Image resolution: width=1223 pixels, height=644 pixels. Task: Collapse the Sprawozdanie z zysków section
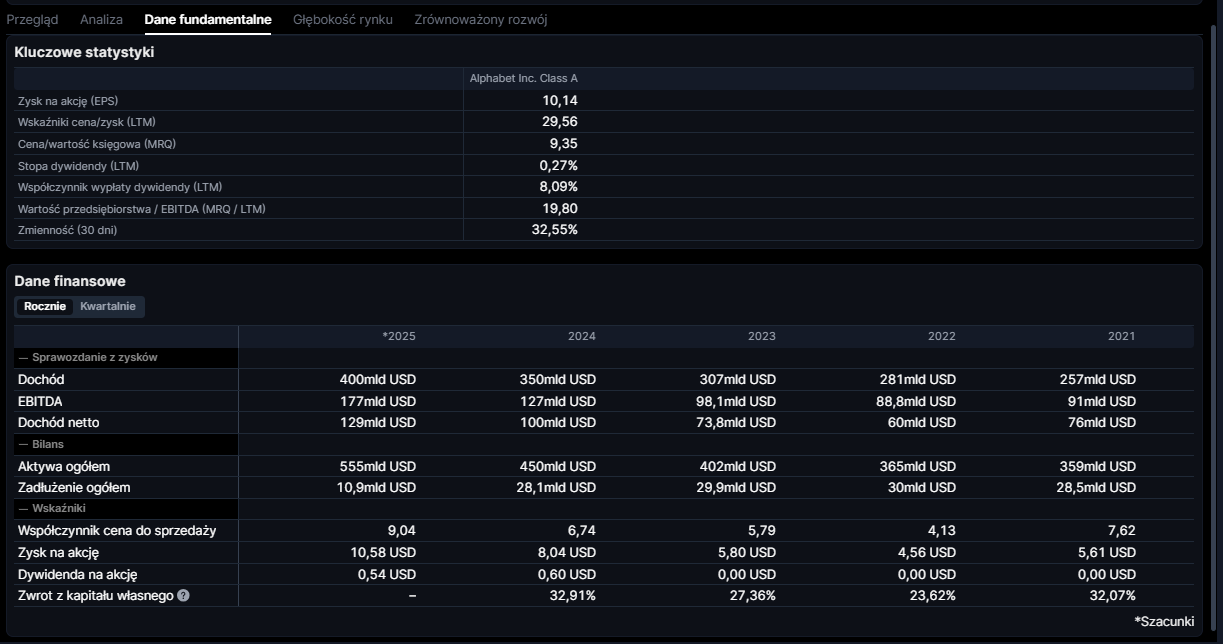pyautogui.click(x=88, y=357)
